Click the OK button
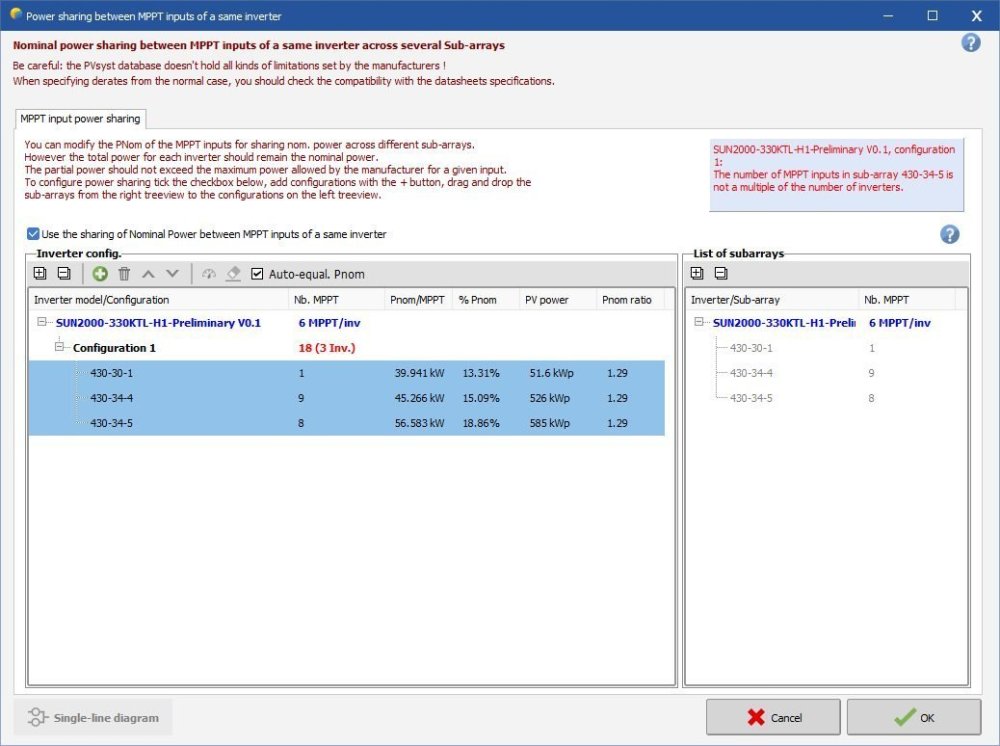 [913, 717]
